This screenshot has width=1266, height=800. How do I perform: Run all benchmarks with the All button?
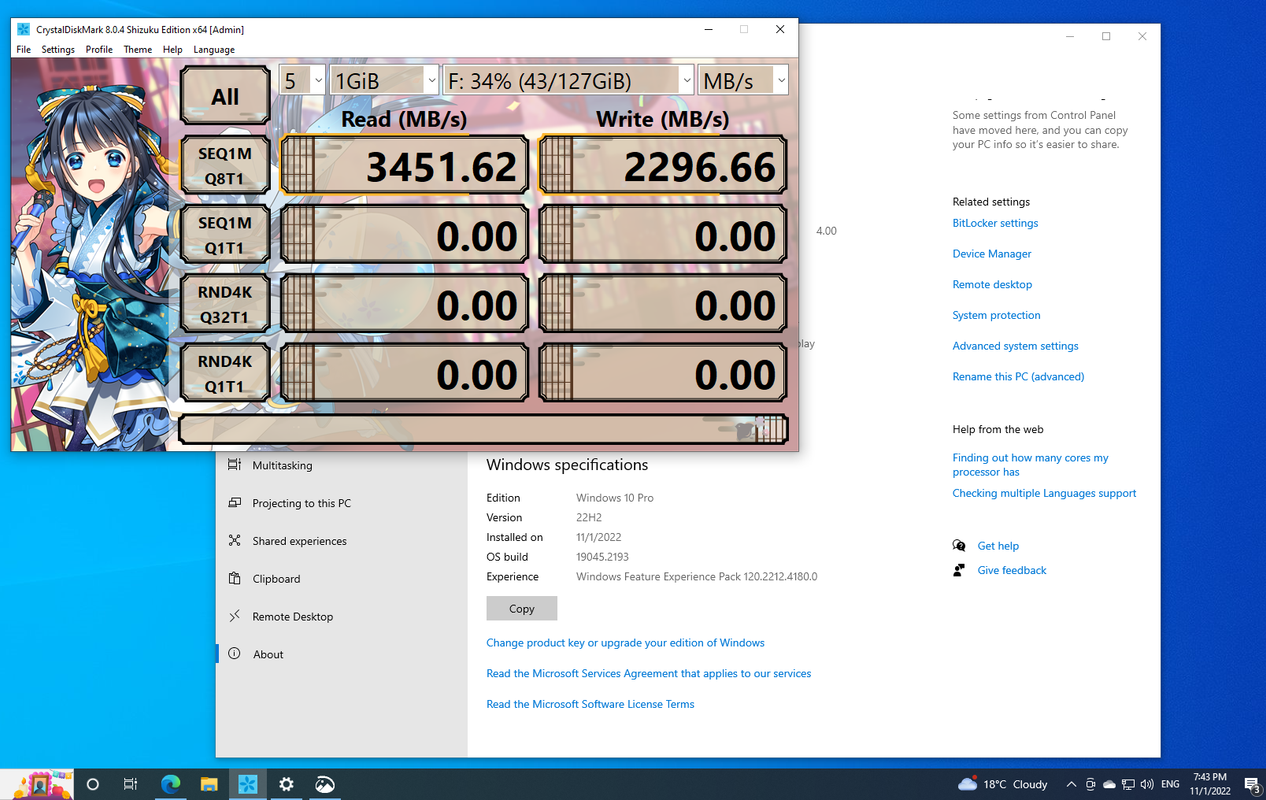click(x=225, y=96)
